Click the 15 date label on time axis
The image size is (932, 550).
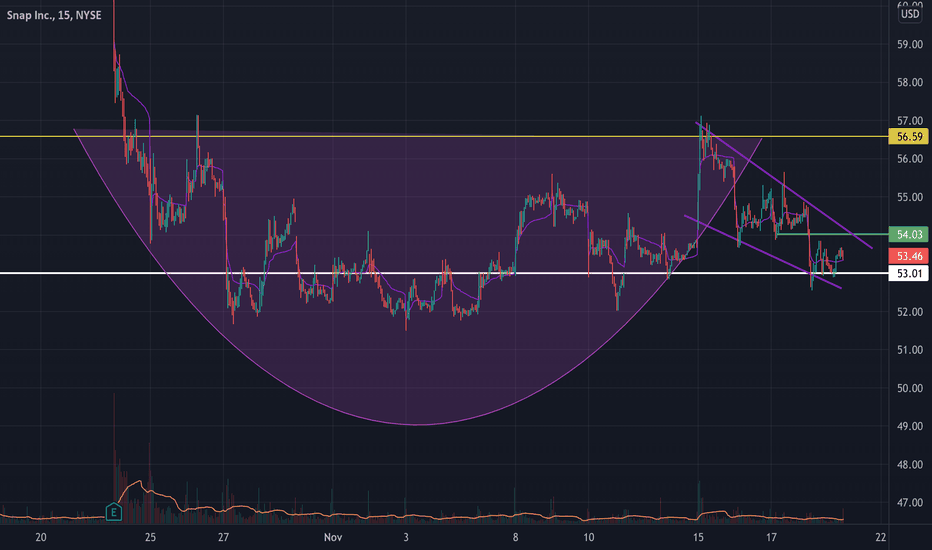pos(698,538)
